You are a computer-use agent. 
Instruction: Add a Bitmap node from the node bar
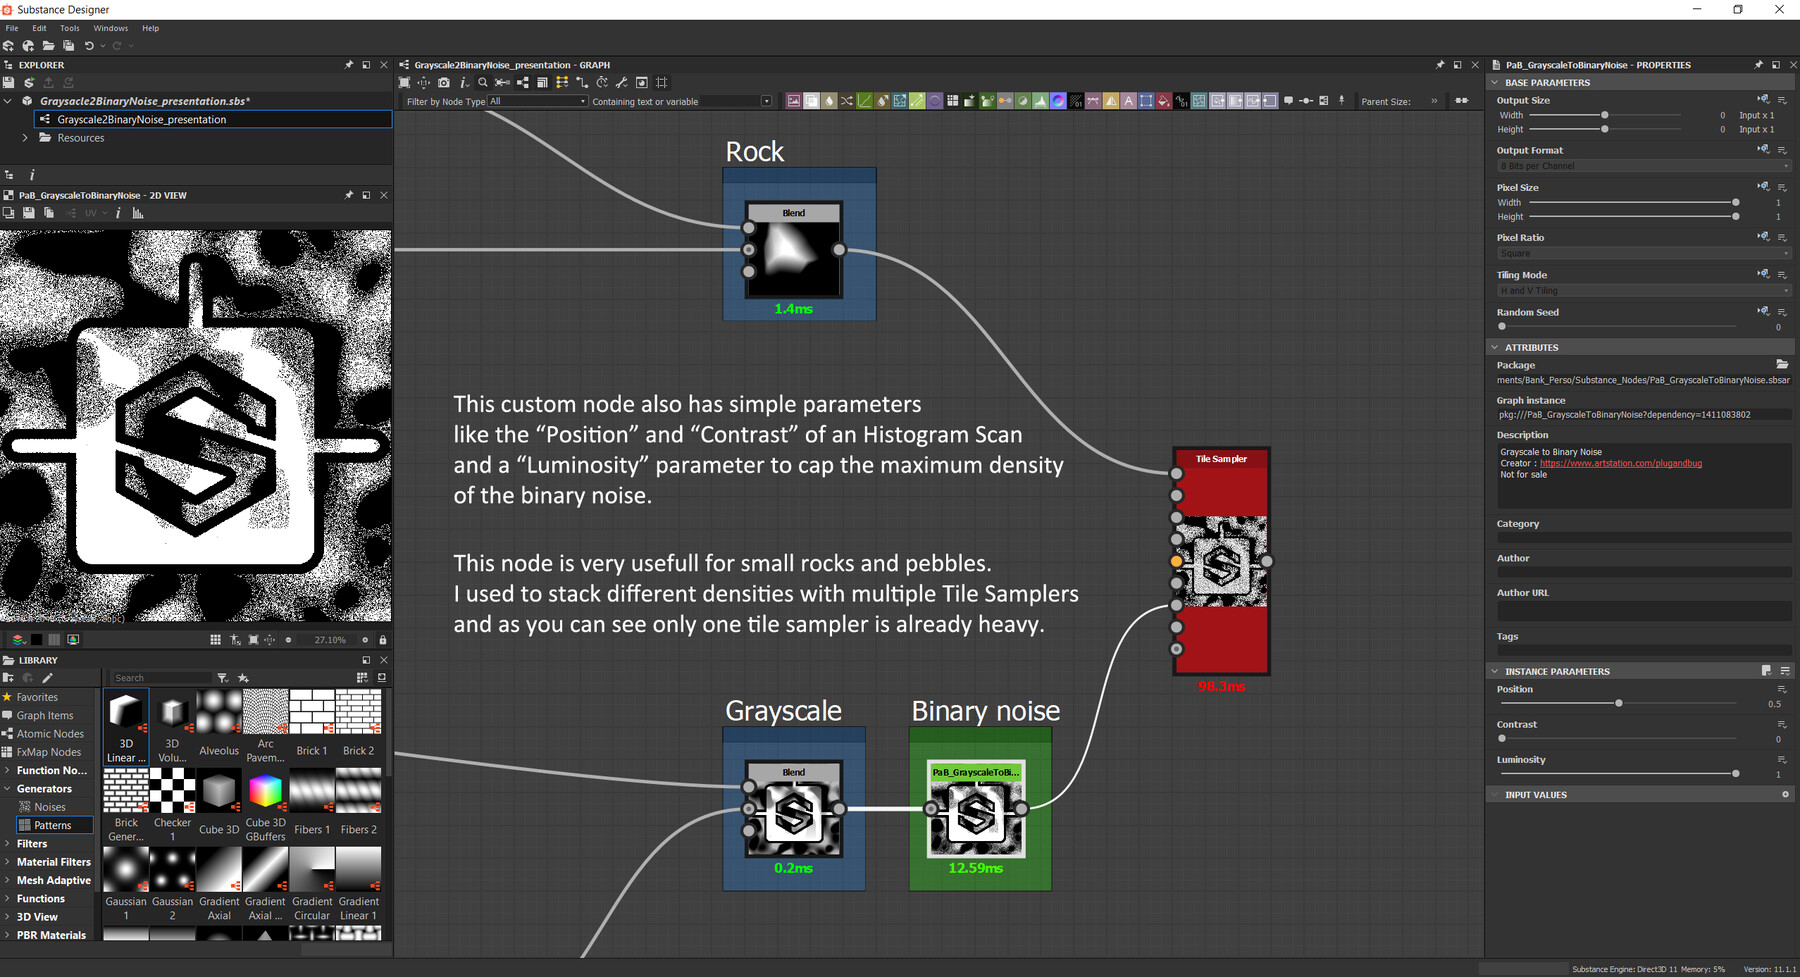point(794,101)
